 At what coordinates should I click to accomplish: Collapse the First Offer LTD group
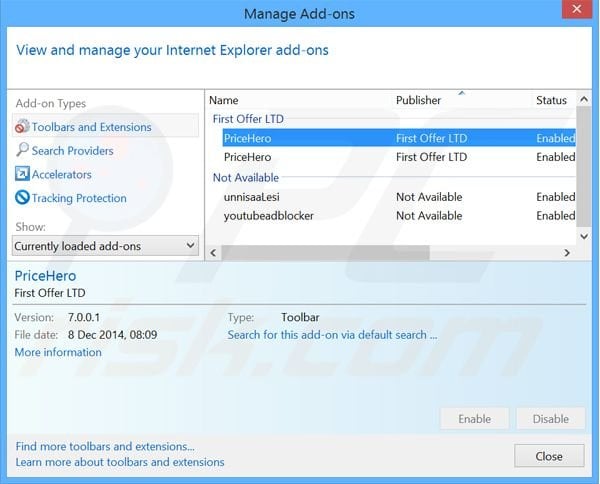click(x=248, y=119)
